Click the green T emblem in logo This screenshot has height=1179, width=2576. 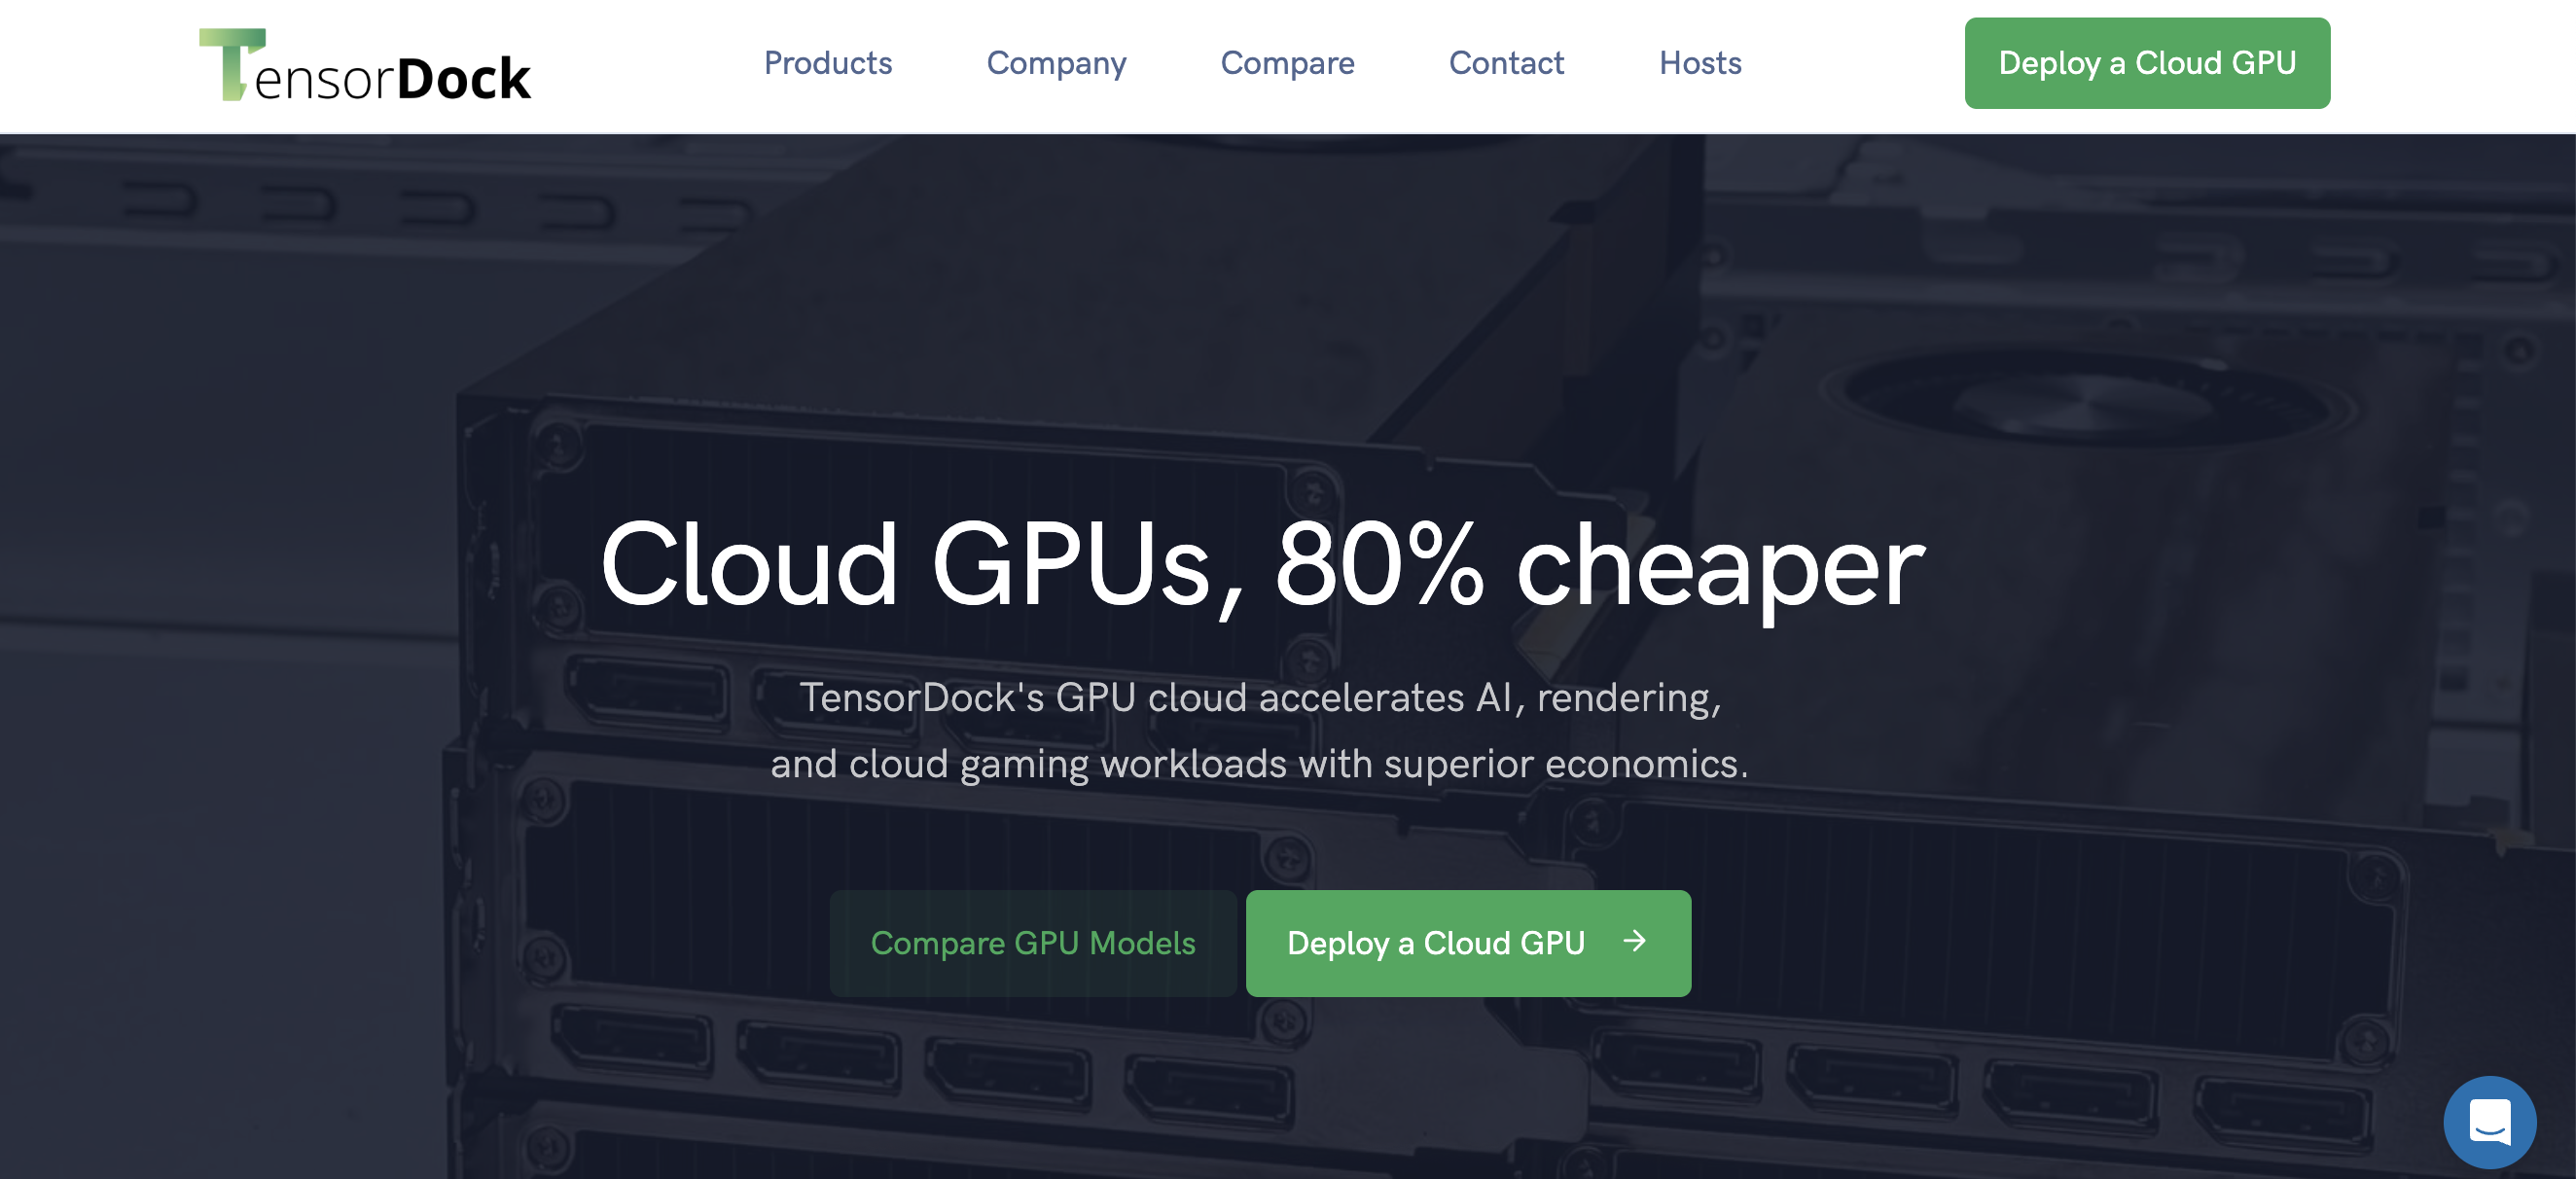coord(232,64)
